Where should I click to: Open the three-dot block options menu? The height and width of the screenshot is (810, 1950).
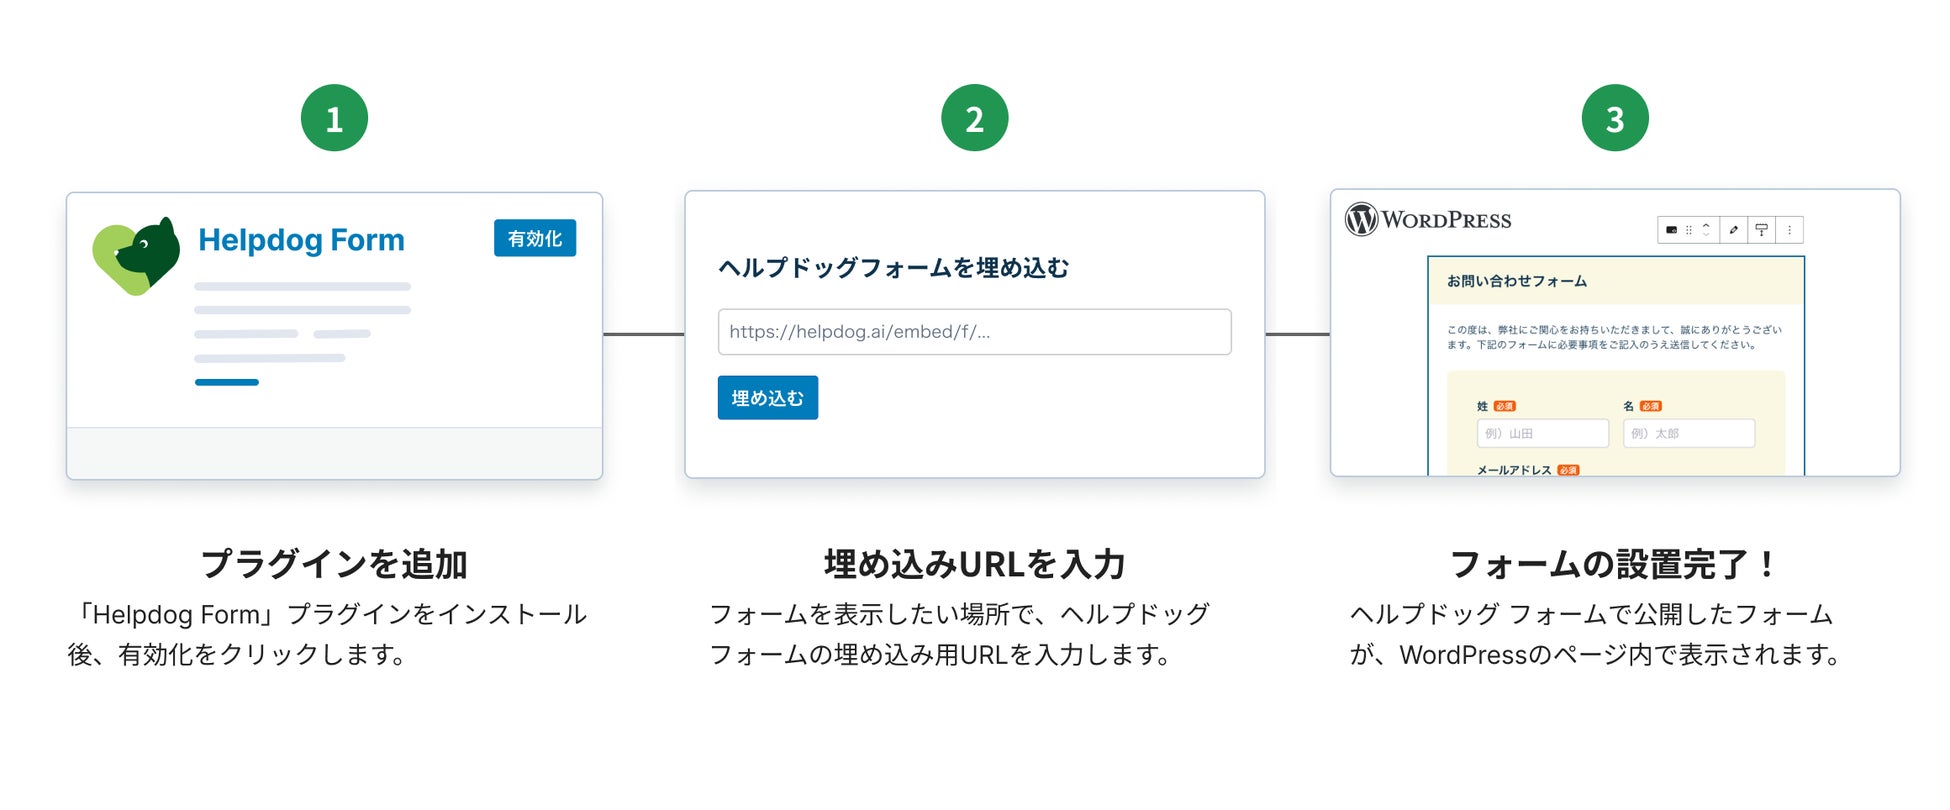tap(1789, 230)
